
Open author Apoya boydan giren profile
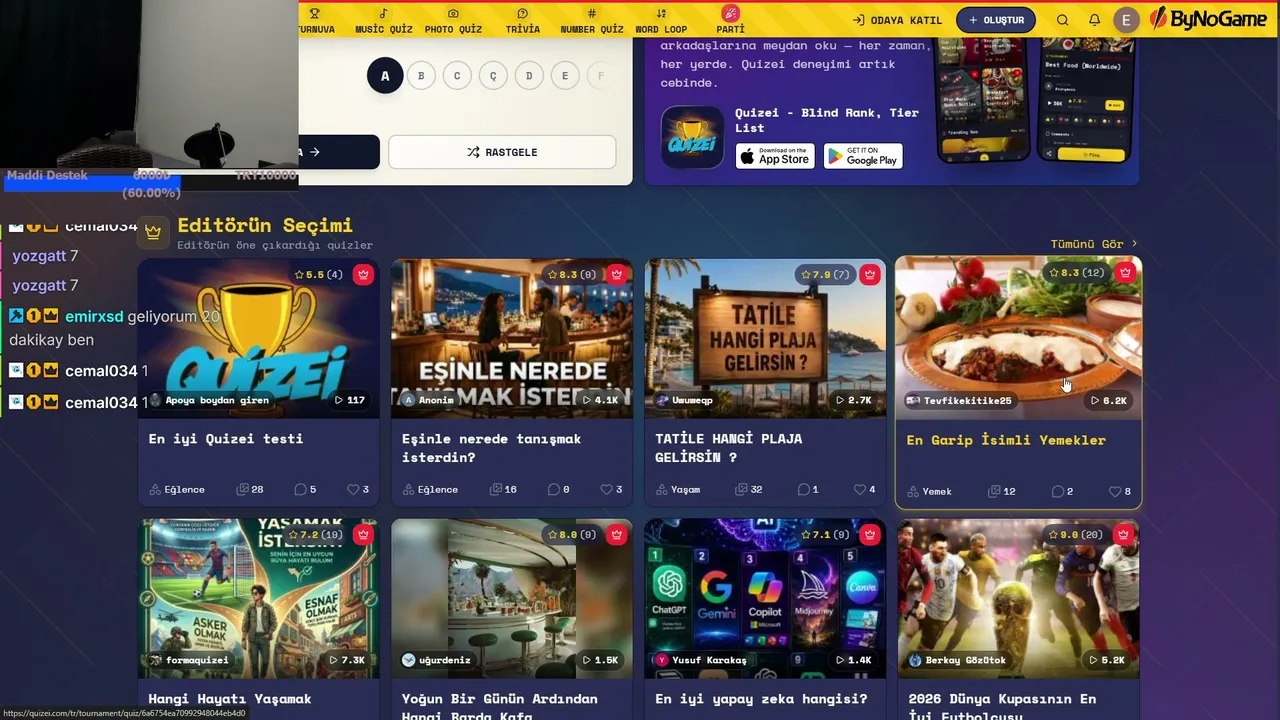point(209,400)
